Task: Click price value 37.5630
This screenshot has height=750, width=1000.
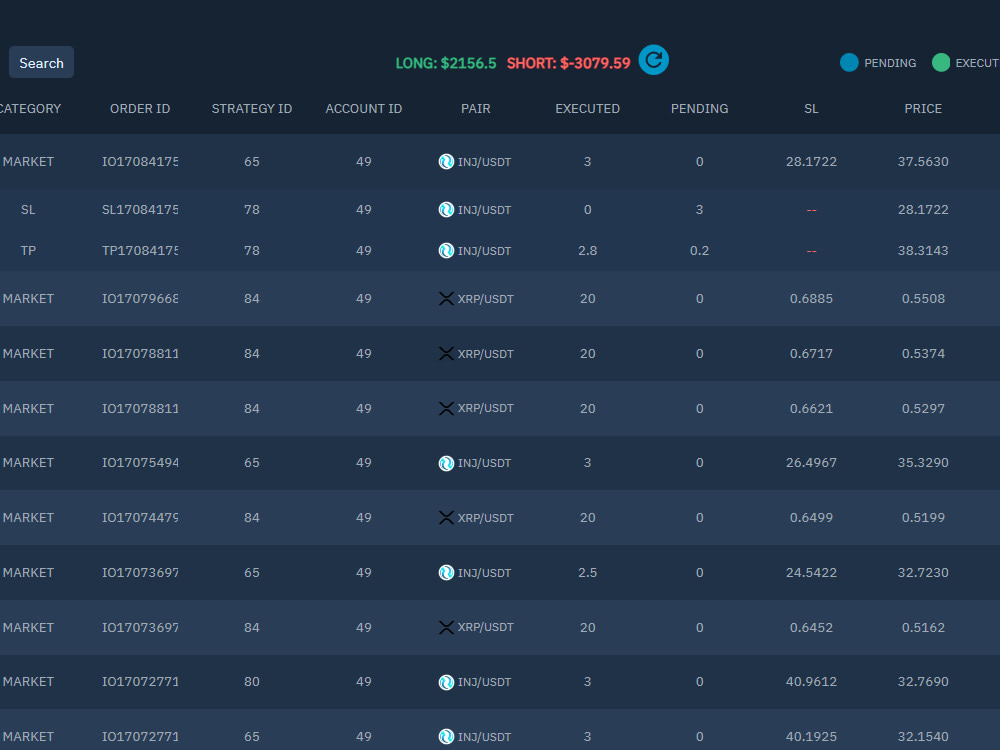Action: point(923,161)
